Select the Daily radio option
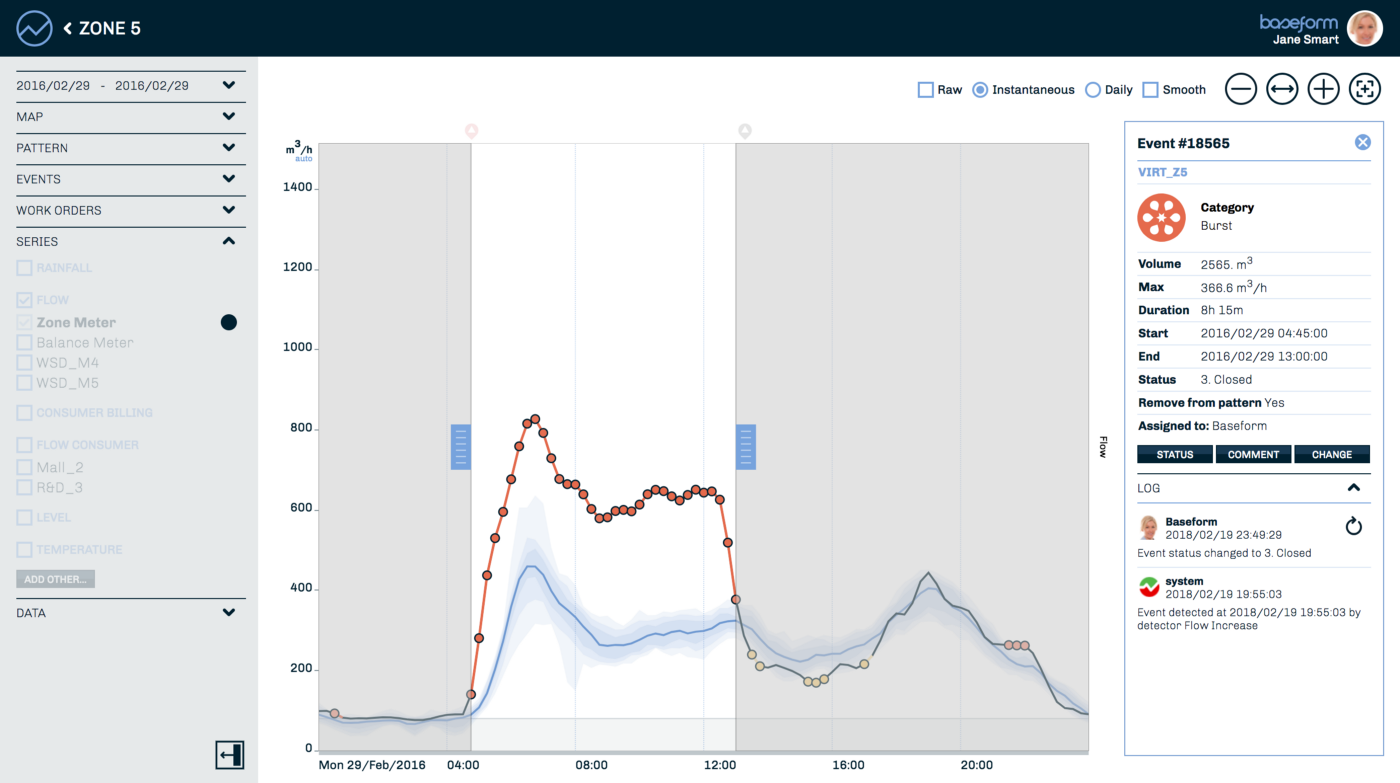The image size is (1400, 783). (1093, 90)
